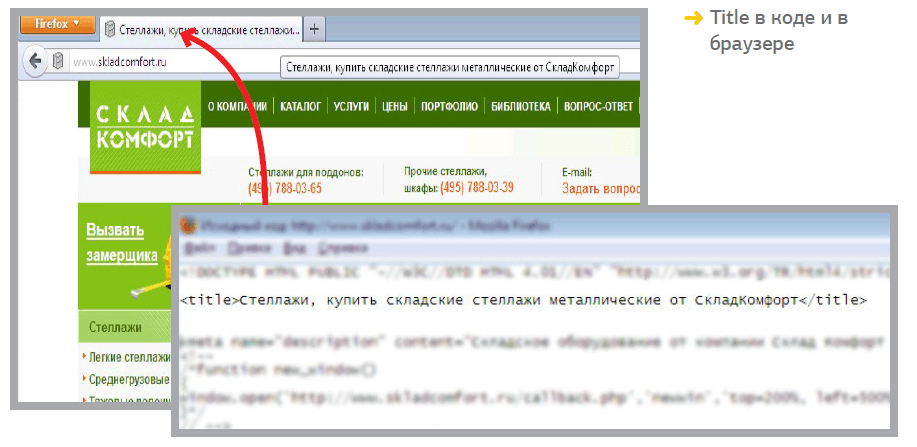The height and width of the screenshot is (447, 917).
Task: Open the БИБЛИОТЕКА menu item
Action: (x=520, y=106)
